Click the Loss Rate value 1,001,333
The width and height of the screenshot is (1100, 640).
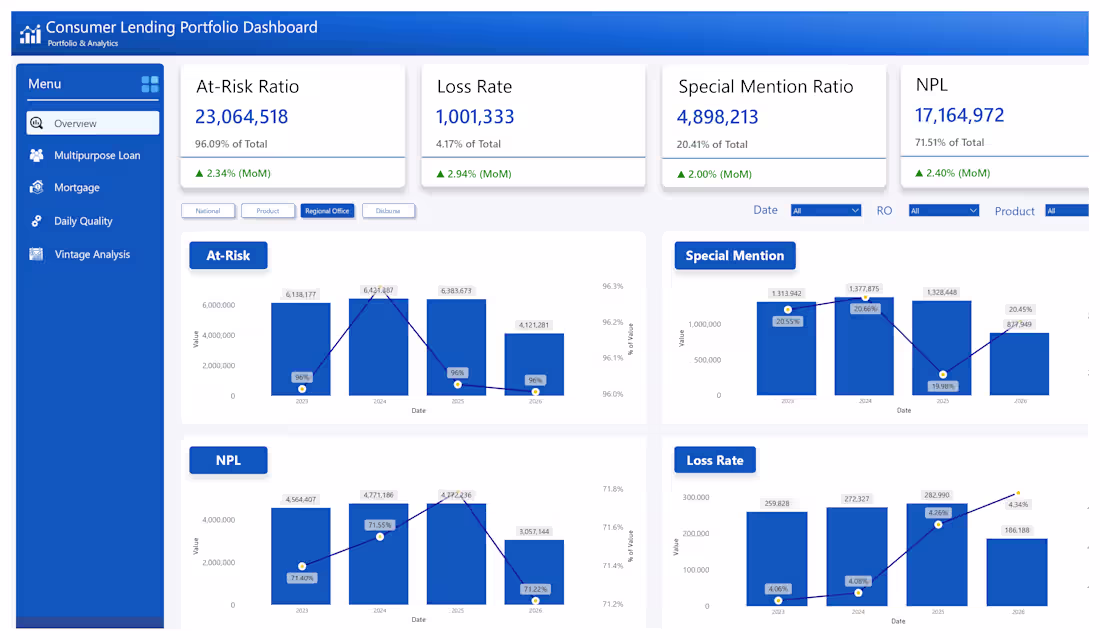[475, 116]
